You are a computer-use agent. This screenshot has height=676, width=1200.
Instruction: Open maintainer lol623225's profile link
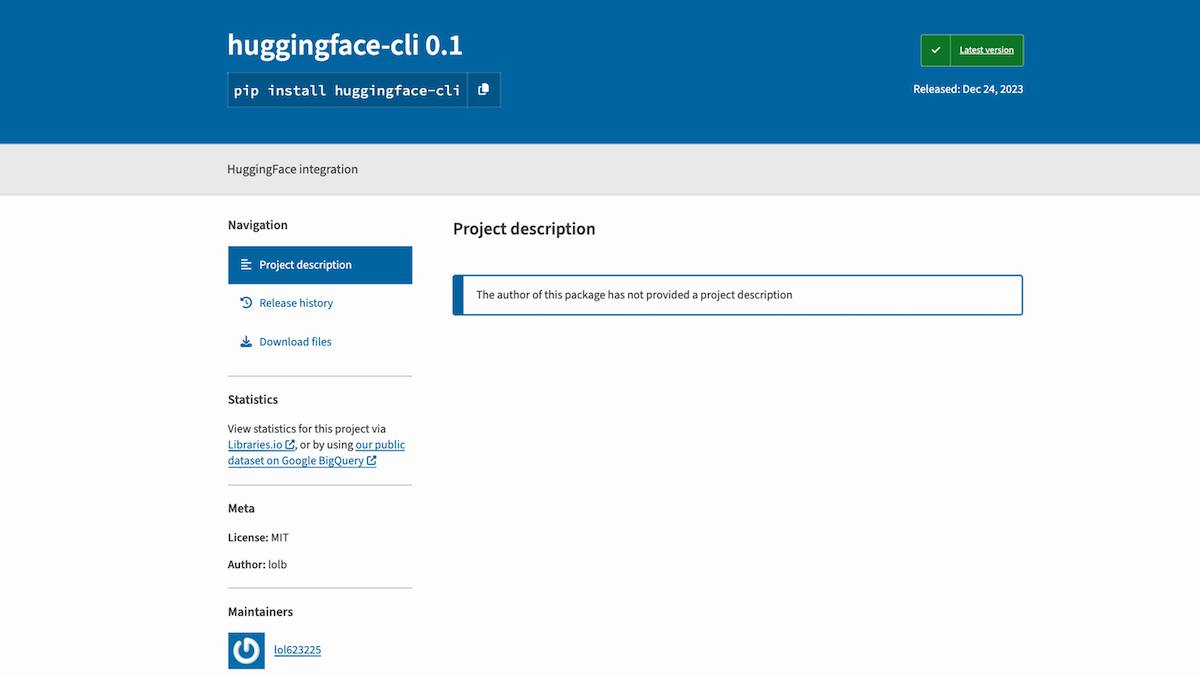point(297,650)
